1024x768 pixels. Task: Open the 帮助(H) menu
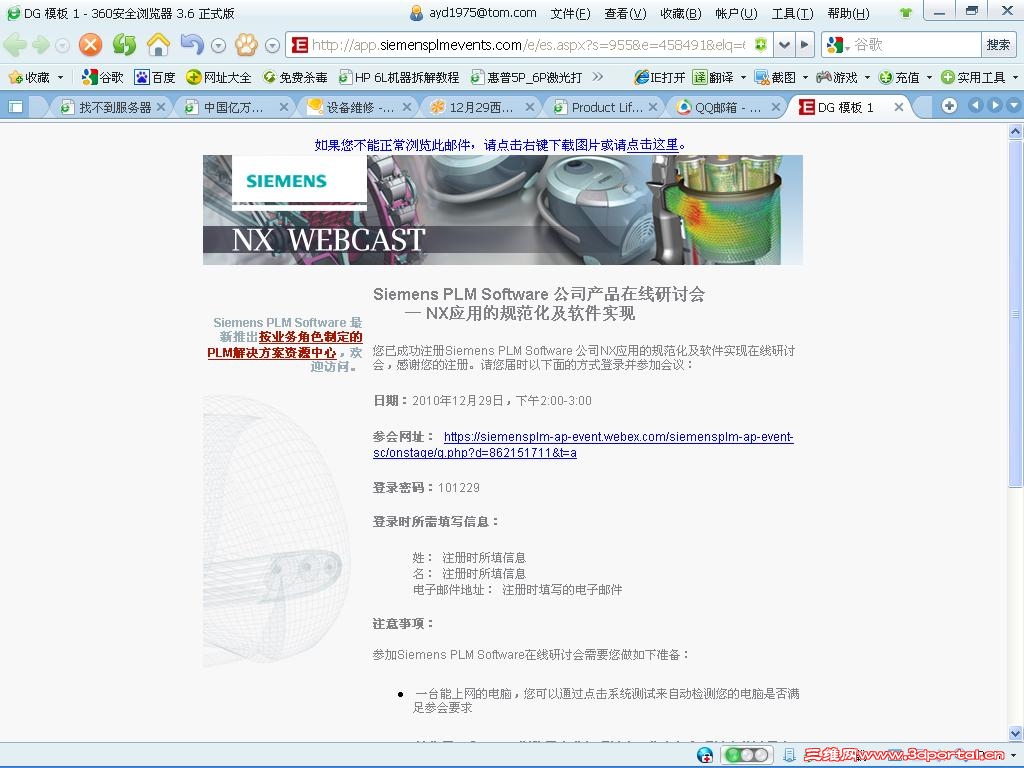coord(848,13)
